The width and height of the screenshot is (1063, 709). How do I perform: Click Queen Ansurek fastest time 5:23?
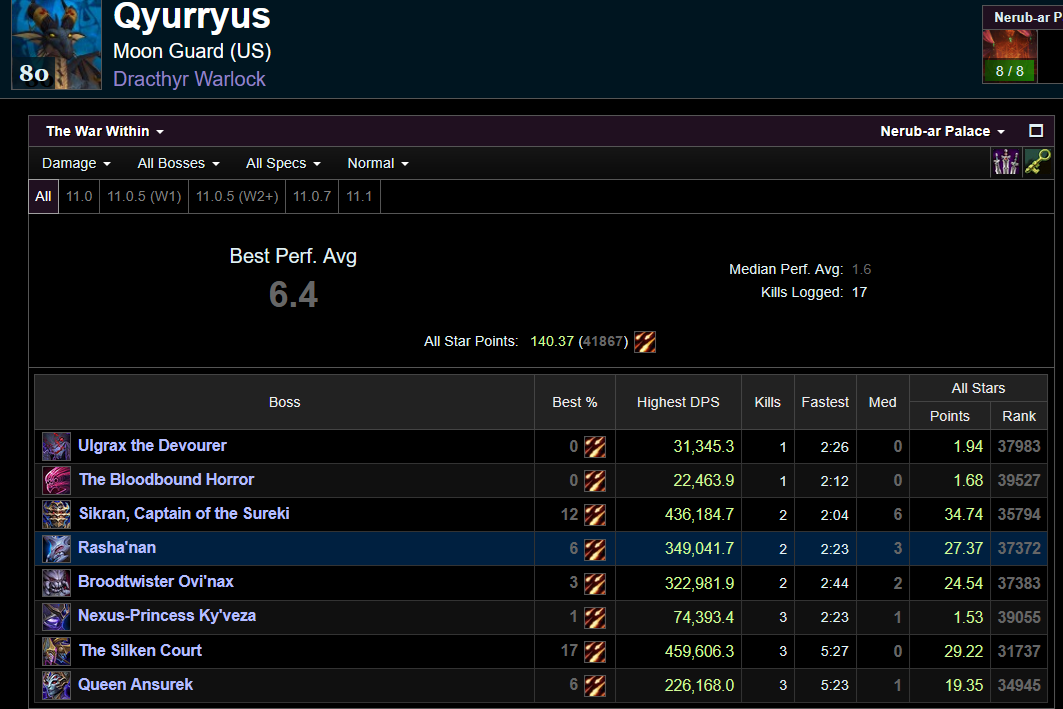click(835, 686)
